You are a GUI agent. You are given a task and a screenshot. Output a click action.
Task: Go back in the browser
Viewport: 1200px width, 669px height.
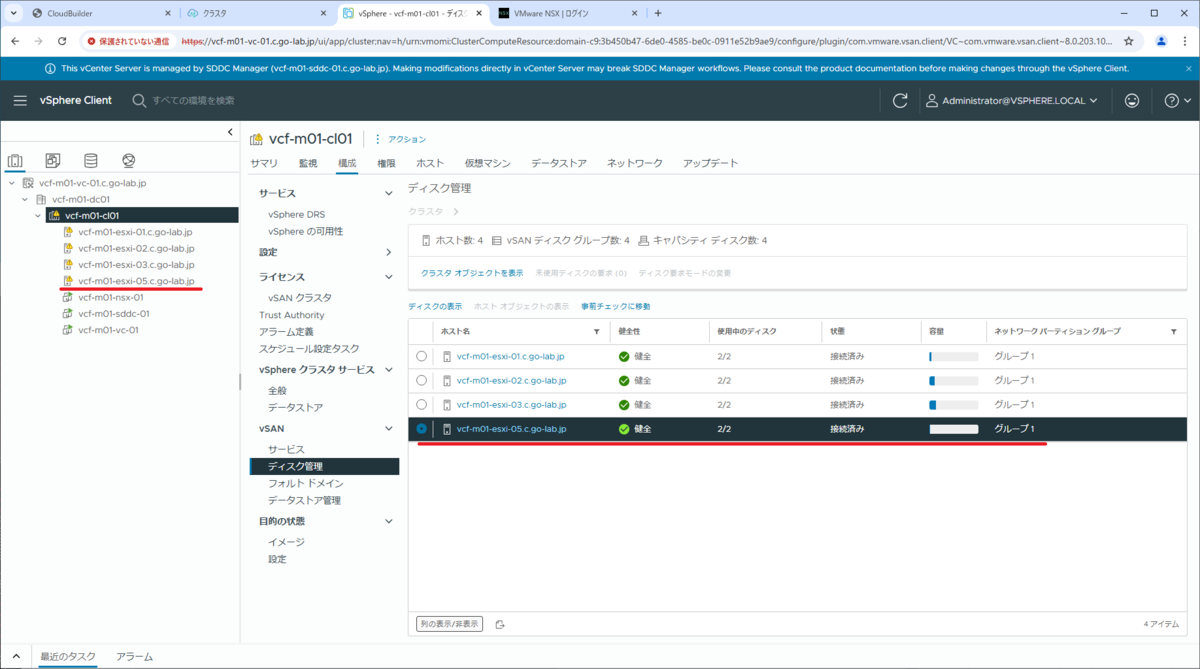(15, 41)
